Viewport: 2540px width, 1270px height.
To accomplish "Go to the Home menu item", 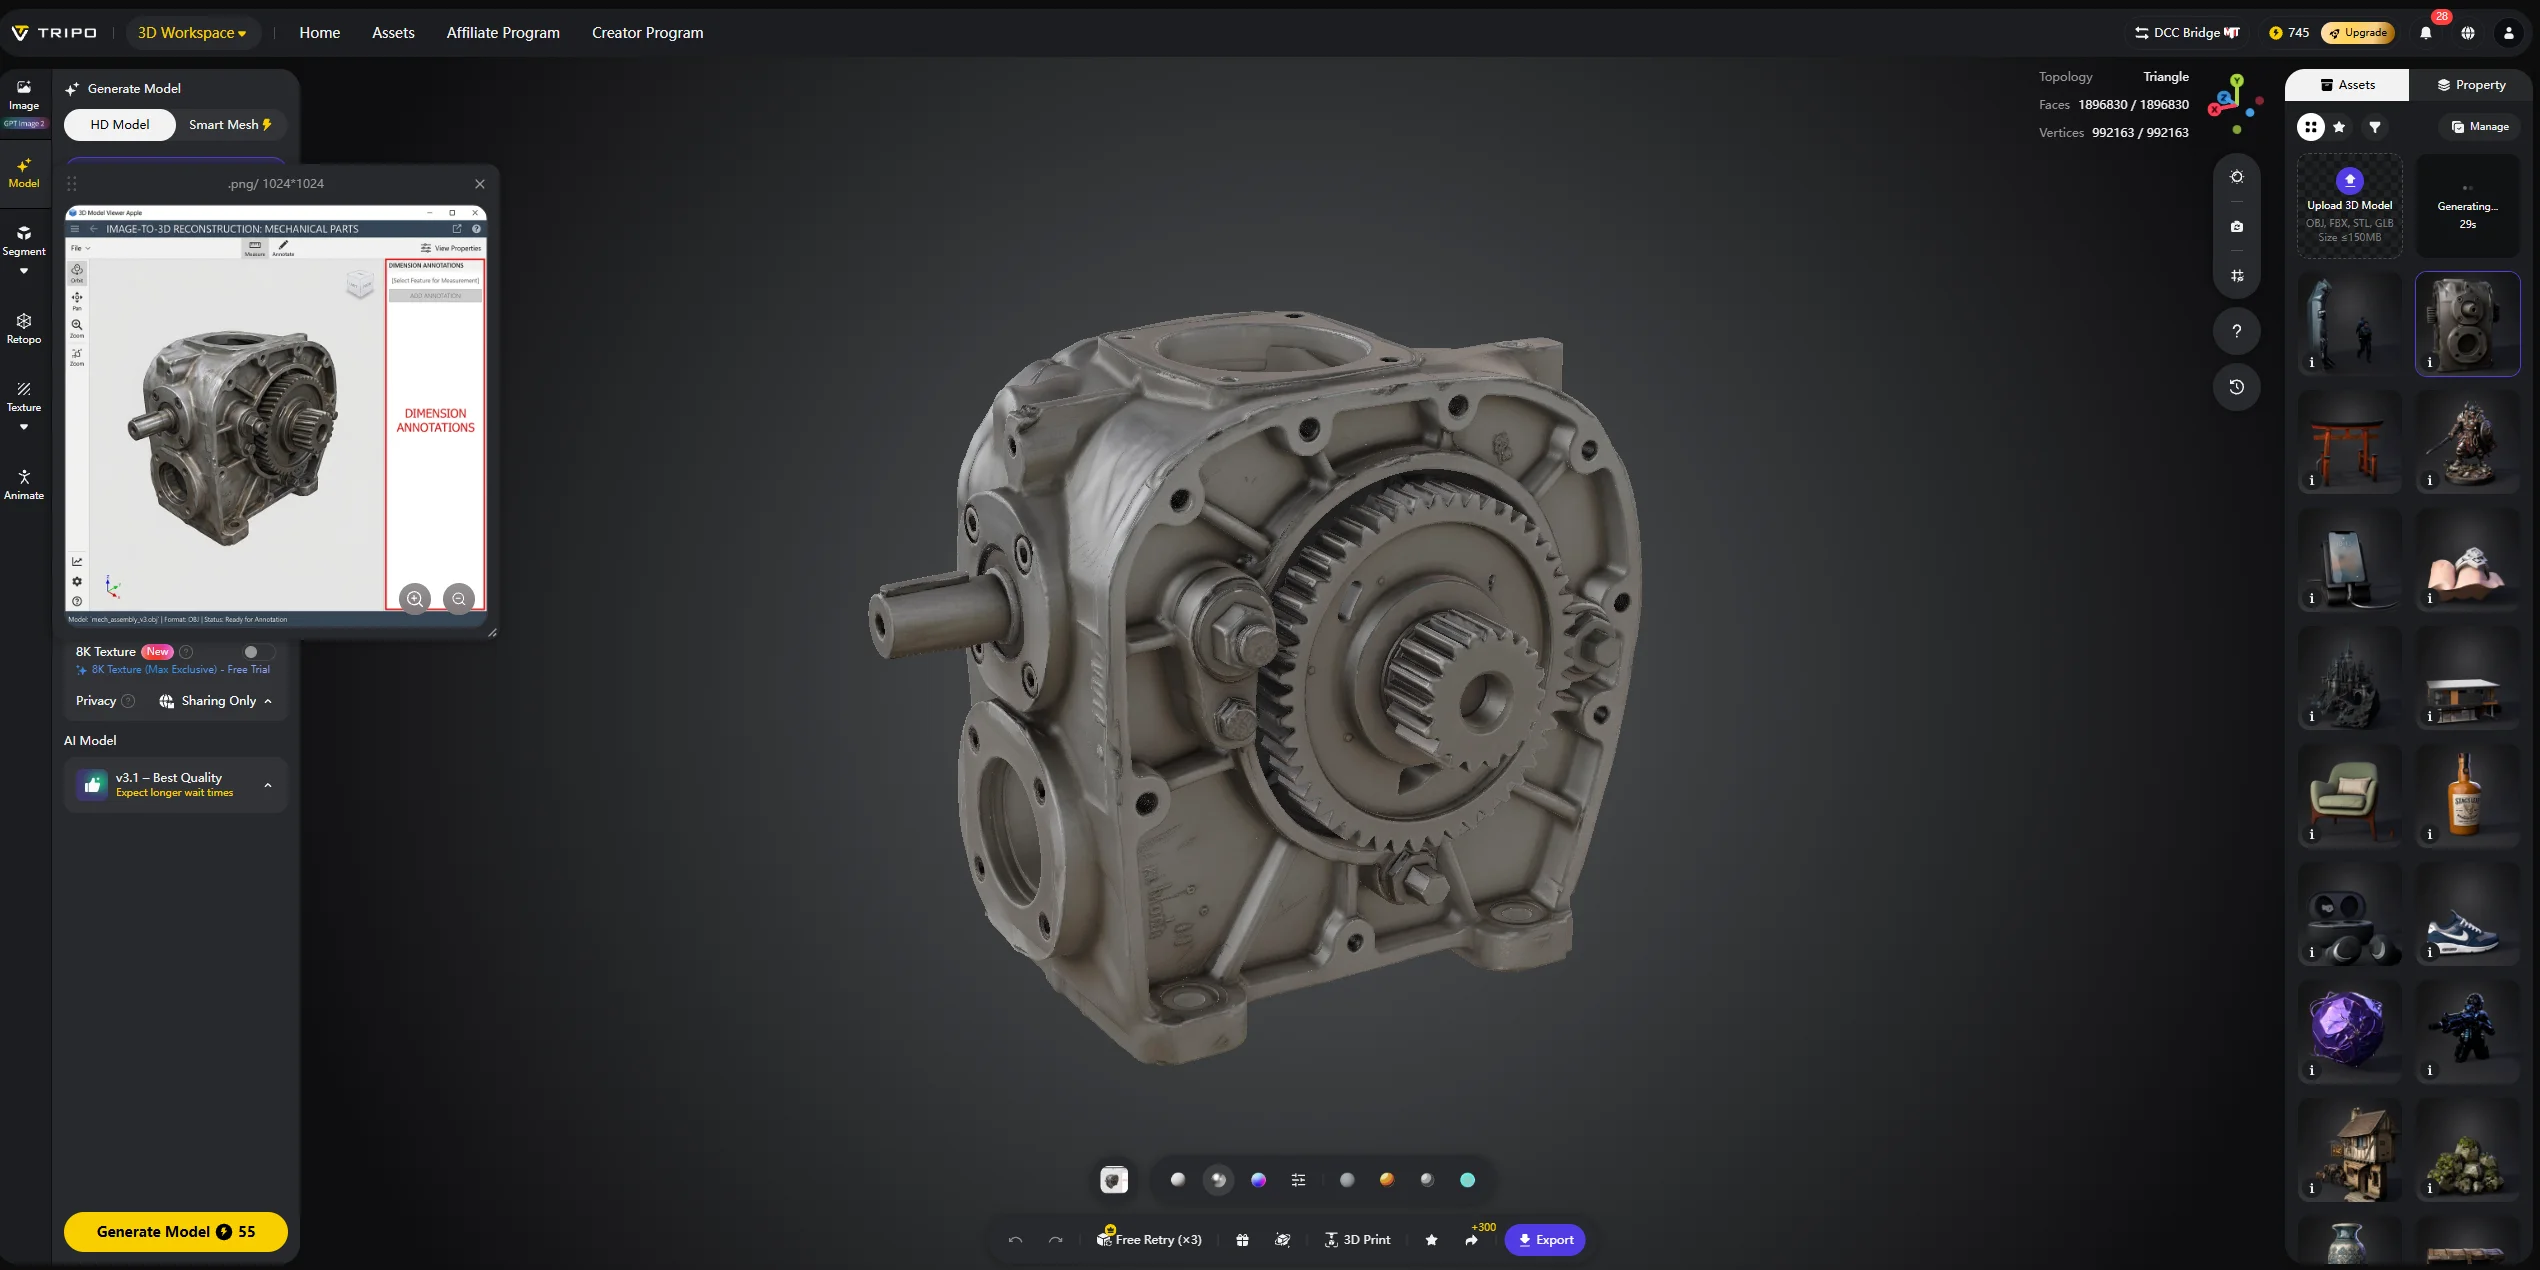I will (x=320, y=33).
